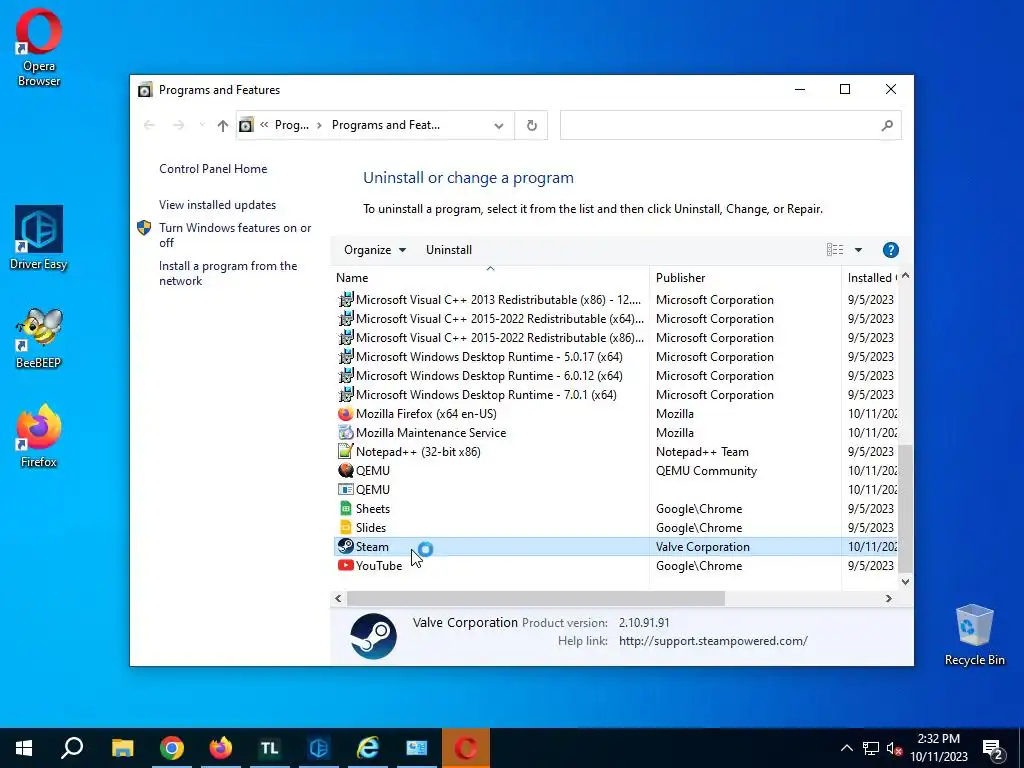Expand the address bar history dropdown
The height and width of the screenshot is (768, 1024).
point(499,125)
